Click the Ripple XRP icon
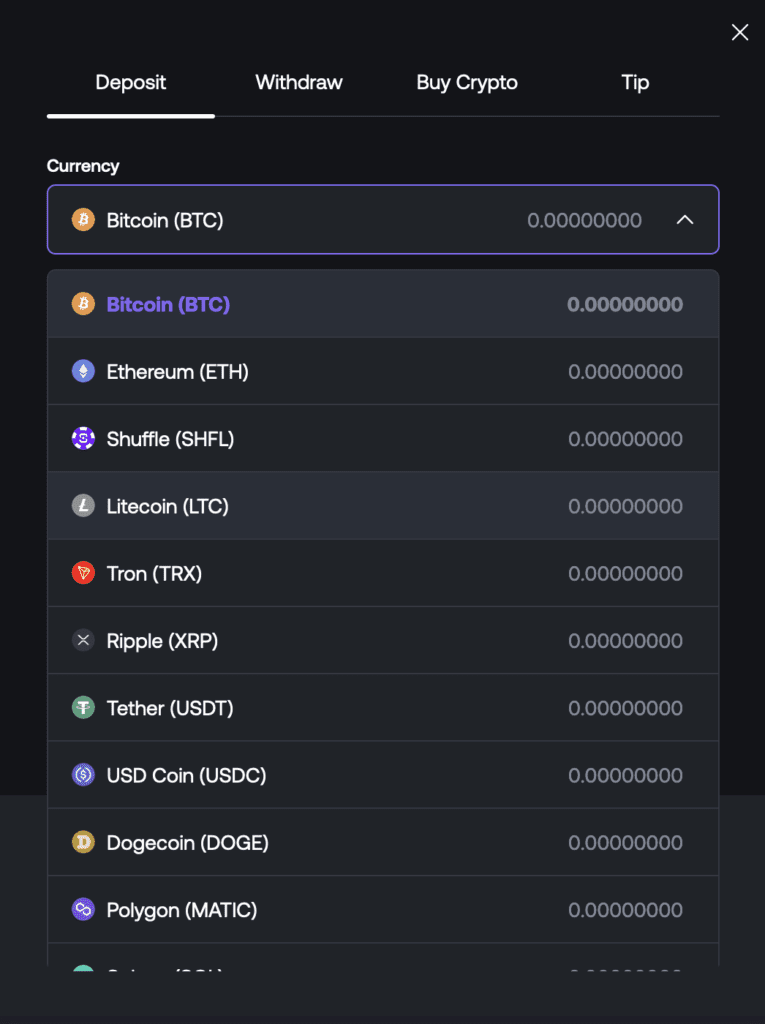This screenshot has width=765, height=1024. coord(83,640)
